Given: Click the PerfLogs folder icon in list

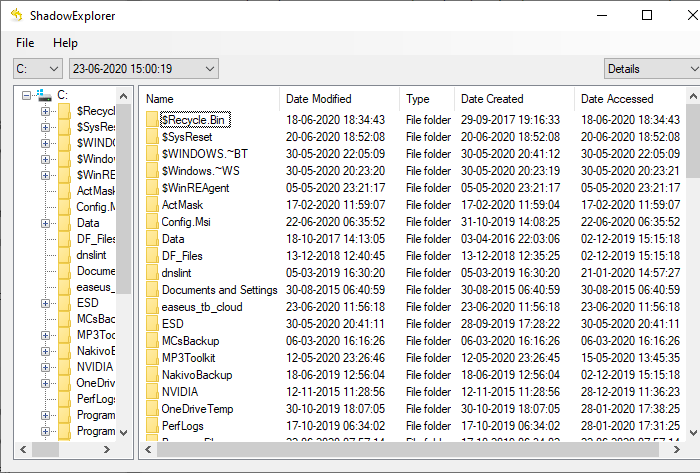Looking at the screenshot, I should pos(152,425).
